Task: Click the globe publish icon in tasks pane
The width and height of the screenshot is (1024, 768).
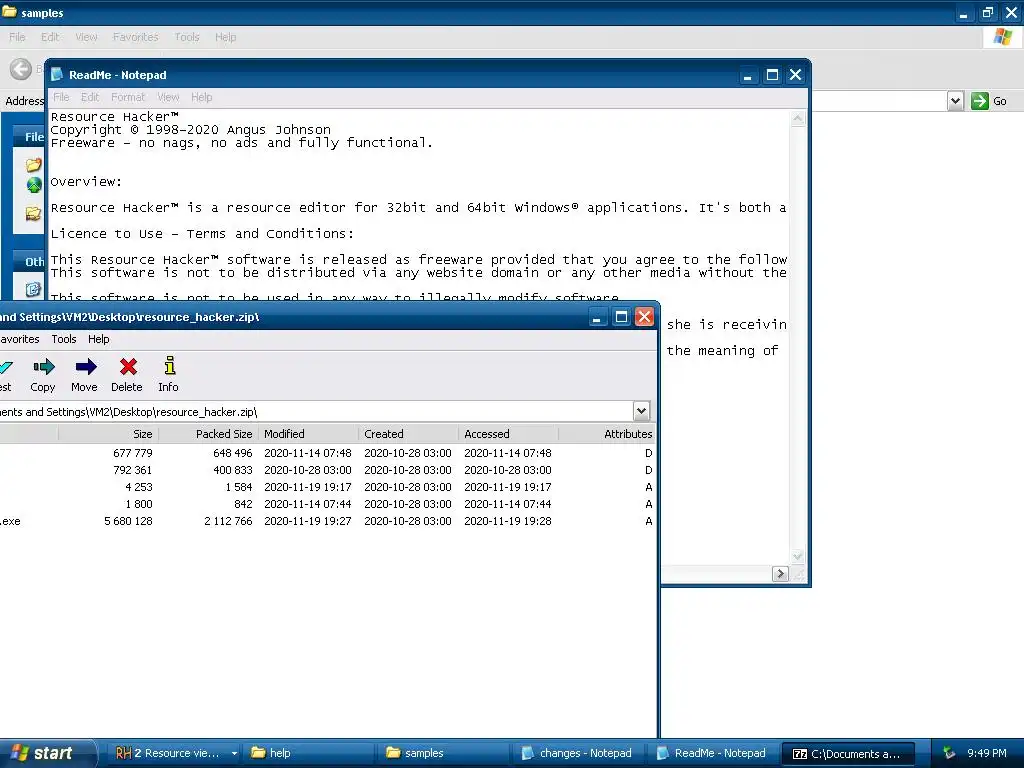Action: tap(34, 185)
